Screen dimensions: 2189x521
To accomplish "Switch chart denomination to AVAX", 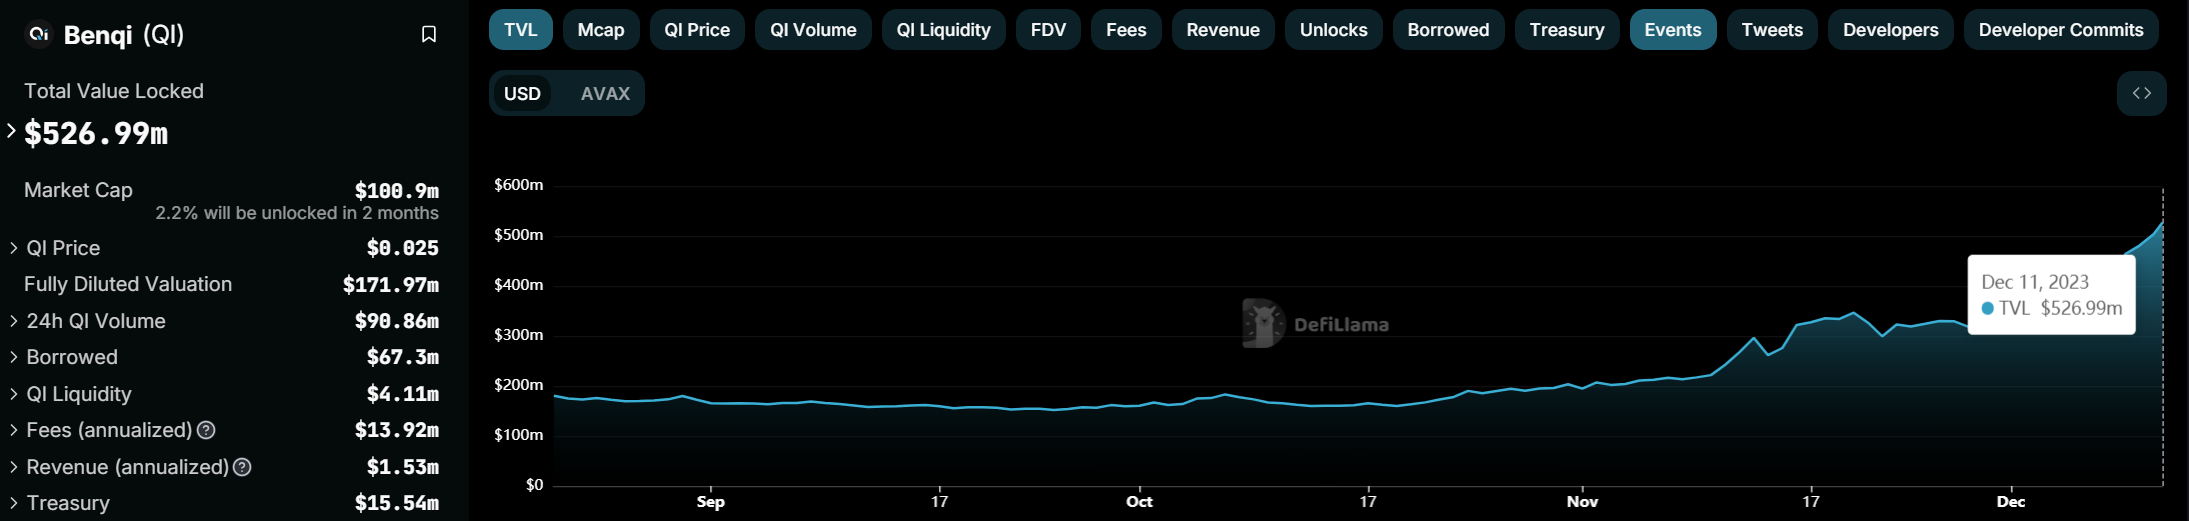I will pyautogui.click(x=605, y=93).
